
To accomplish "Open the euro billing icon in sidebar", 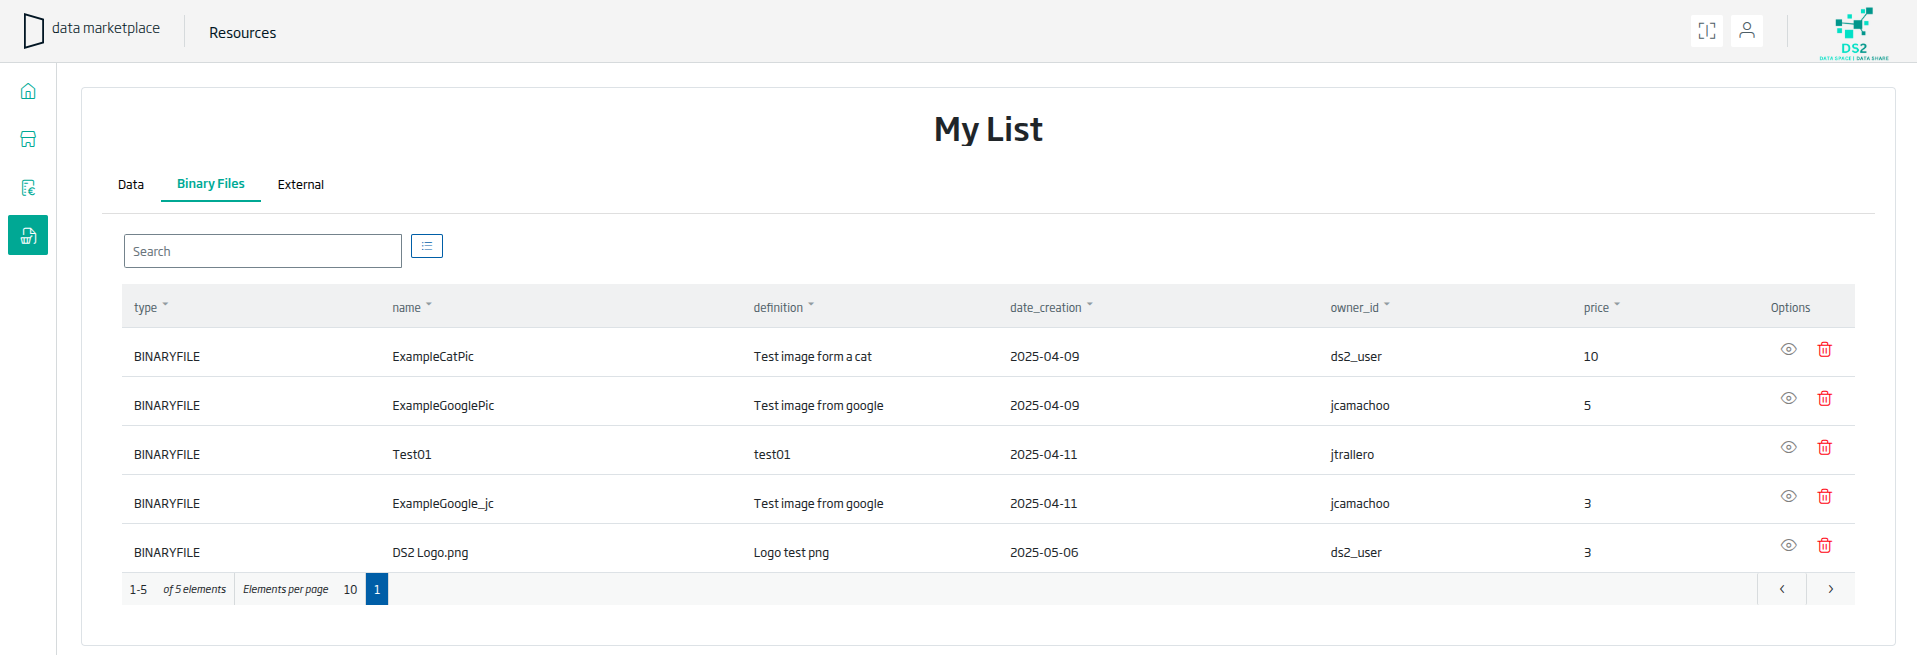I will [28, 188].
